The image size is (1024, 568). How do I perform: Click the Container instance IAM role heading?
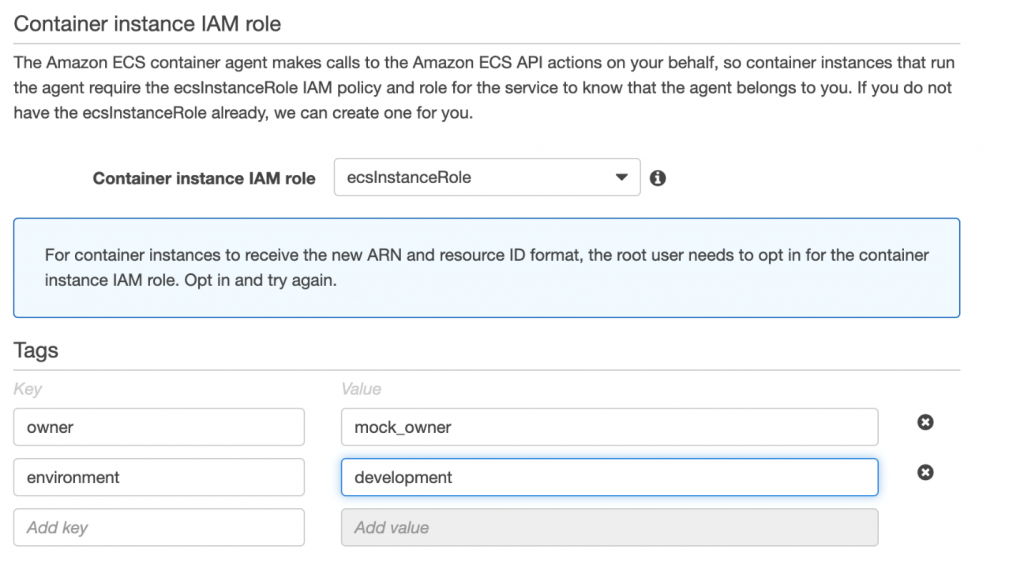pyautogui.click(x=147, y=24)
